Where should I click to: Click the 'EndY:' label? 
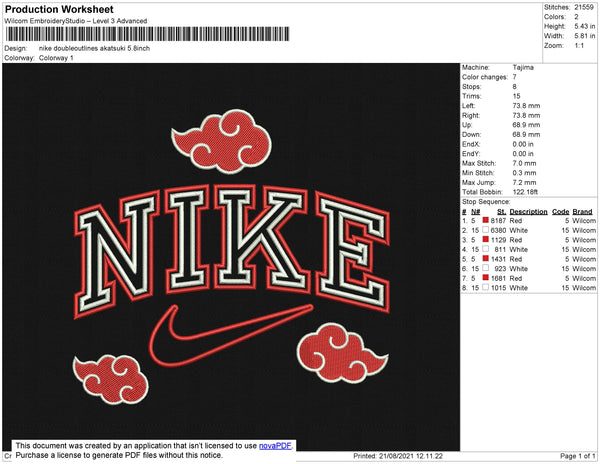[471, 154]
